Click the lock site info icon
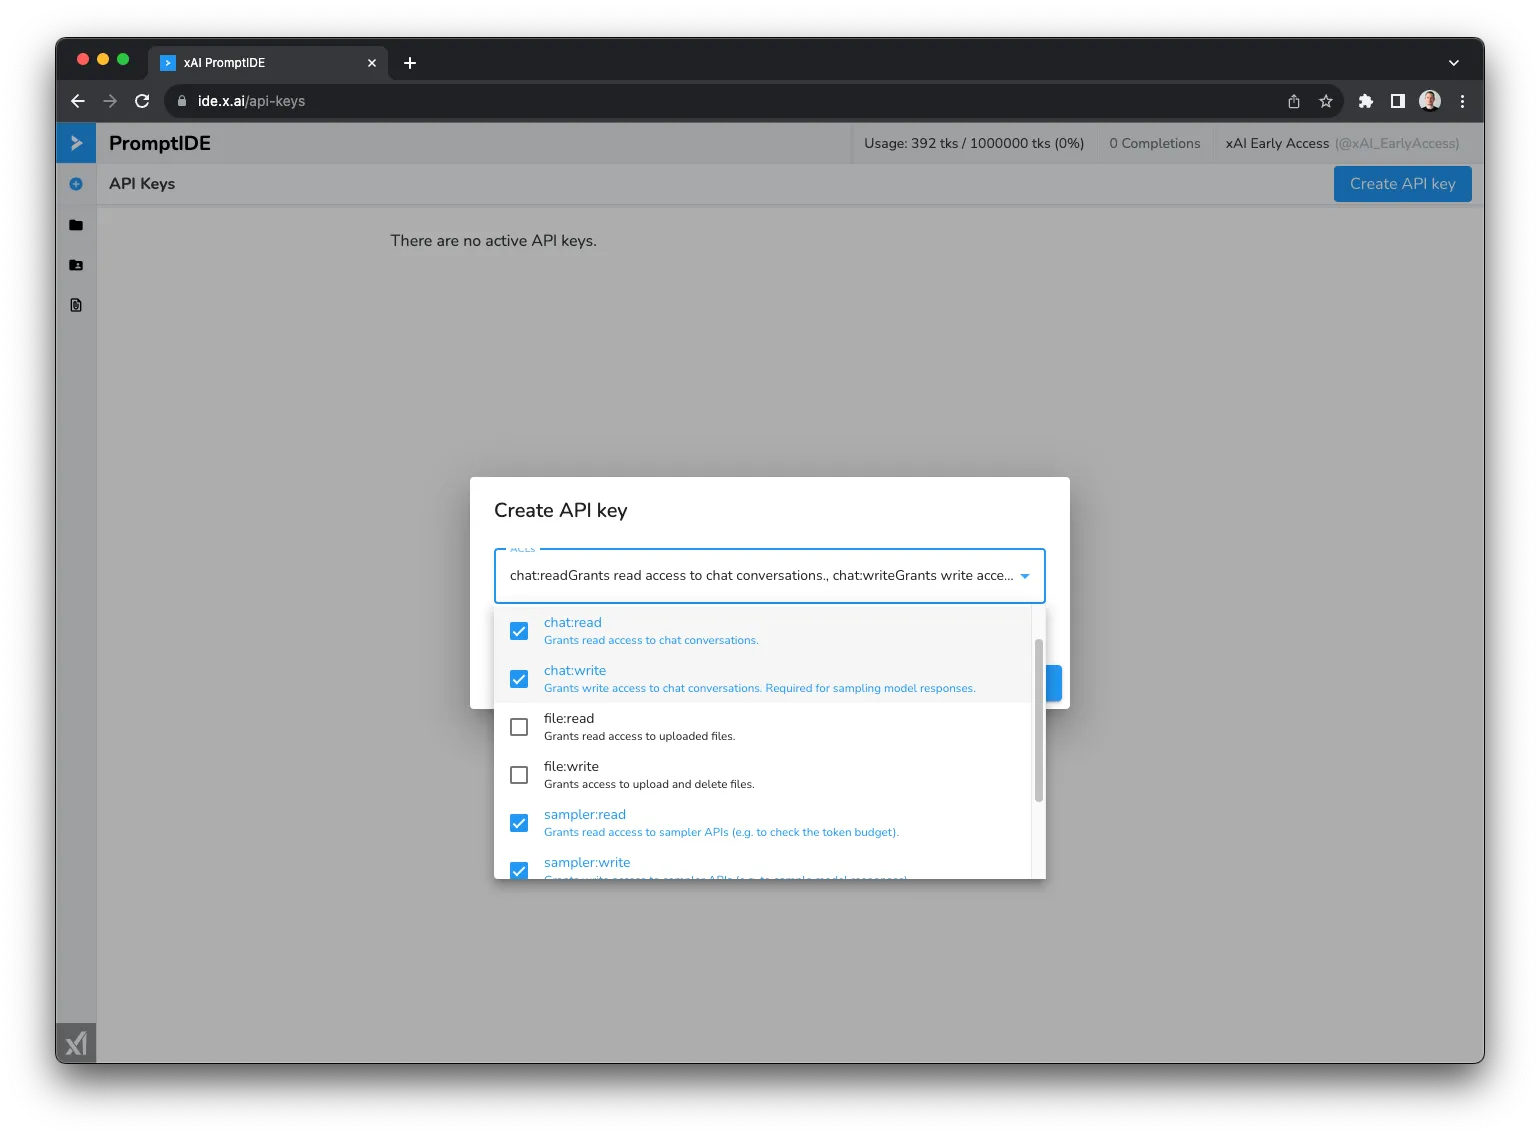The image size is (1540, 1137). point(182,101)
